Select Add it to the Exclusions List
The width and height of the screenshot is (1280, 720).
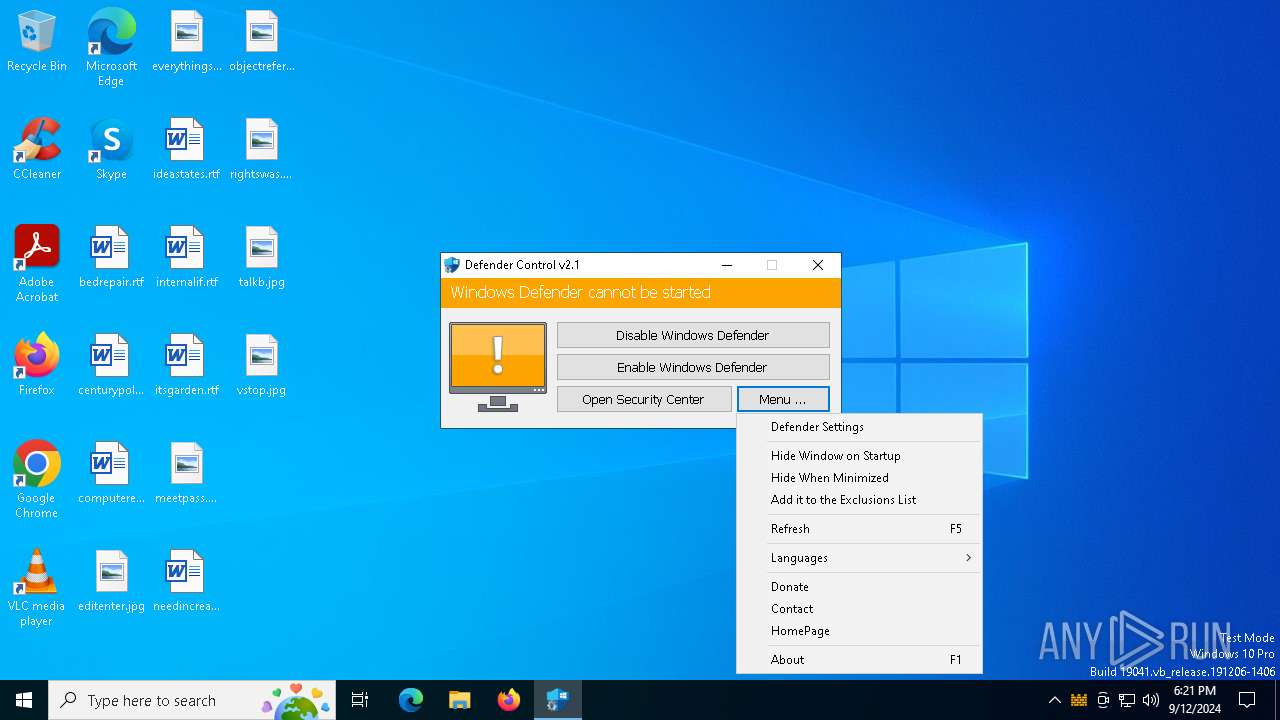(x=860, y=500)
